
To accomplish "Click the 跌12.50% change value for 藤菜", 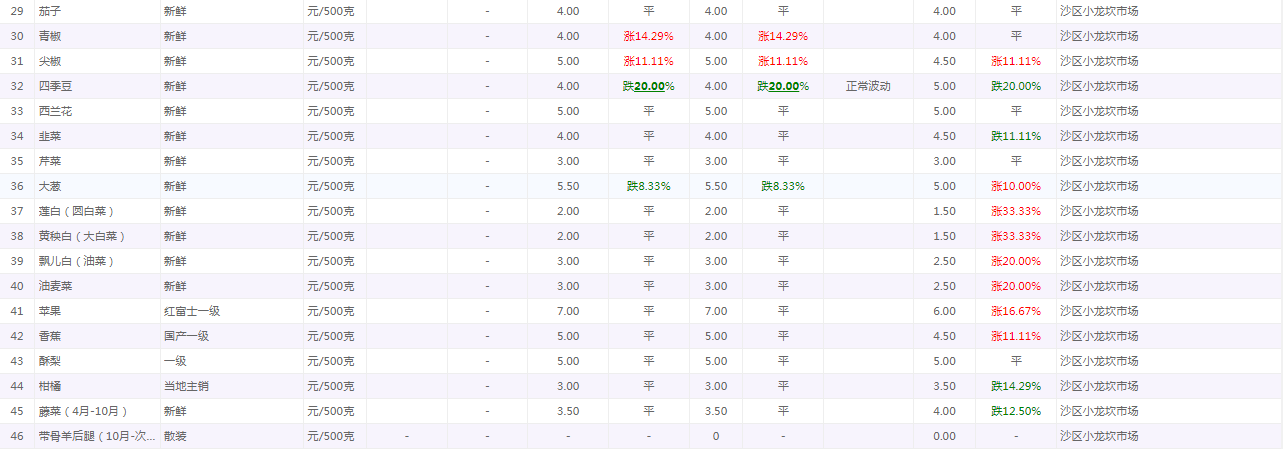I will click(x=1016, y=411).
